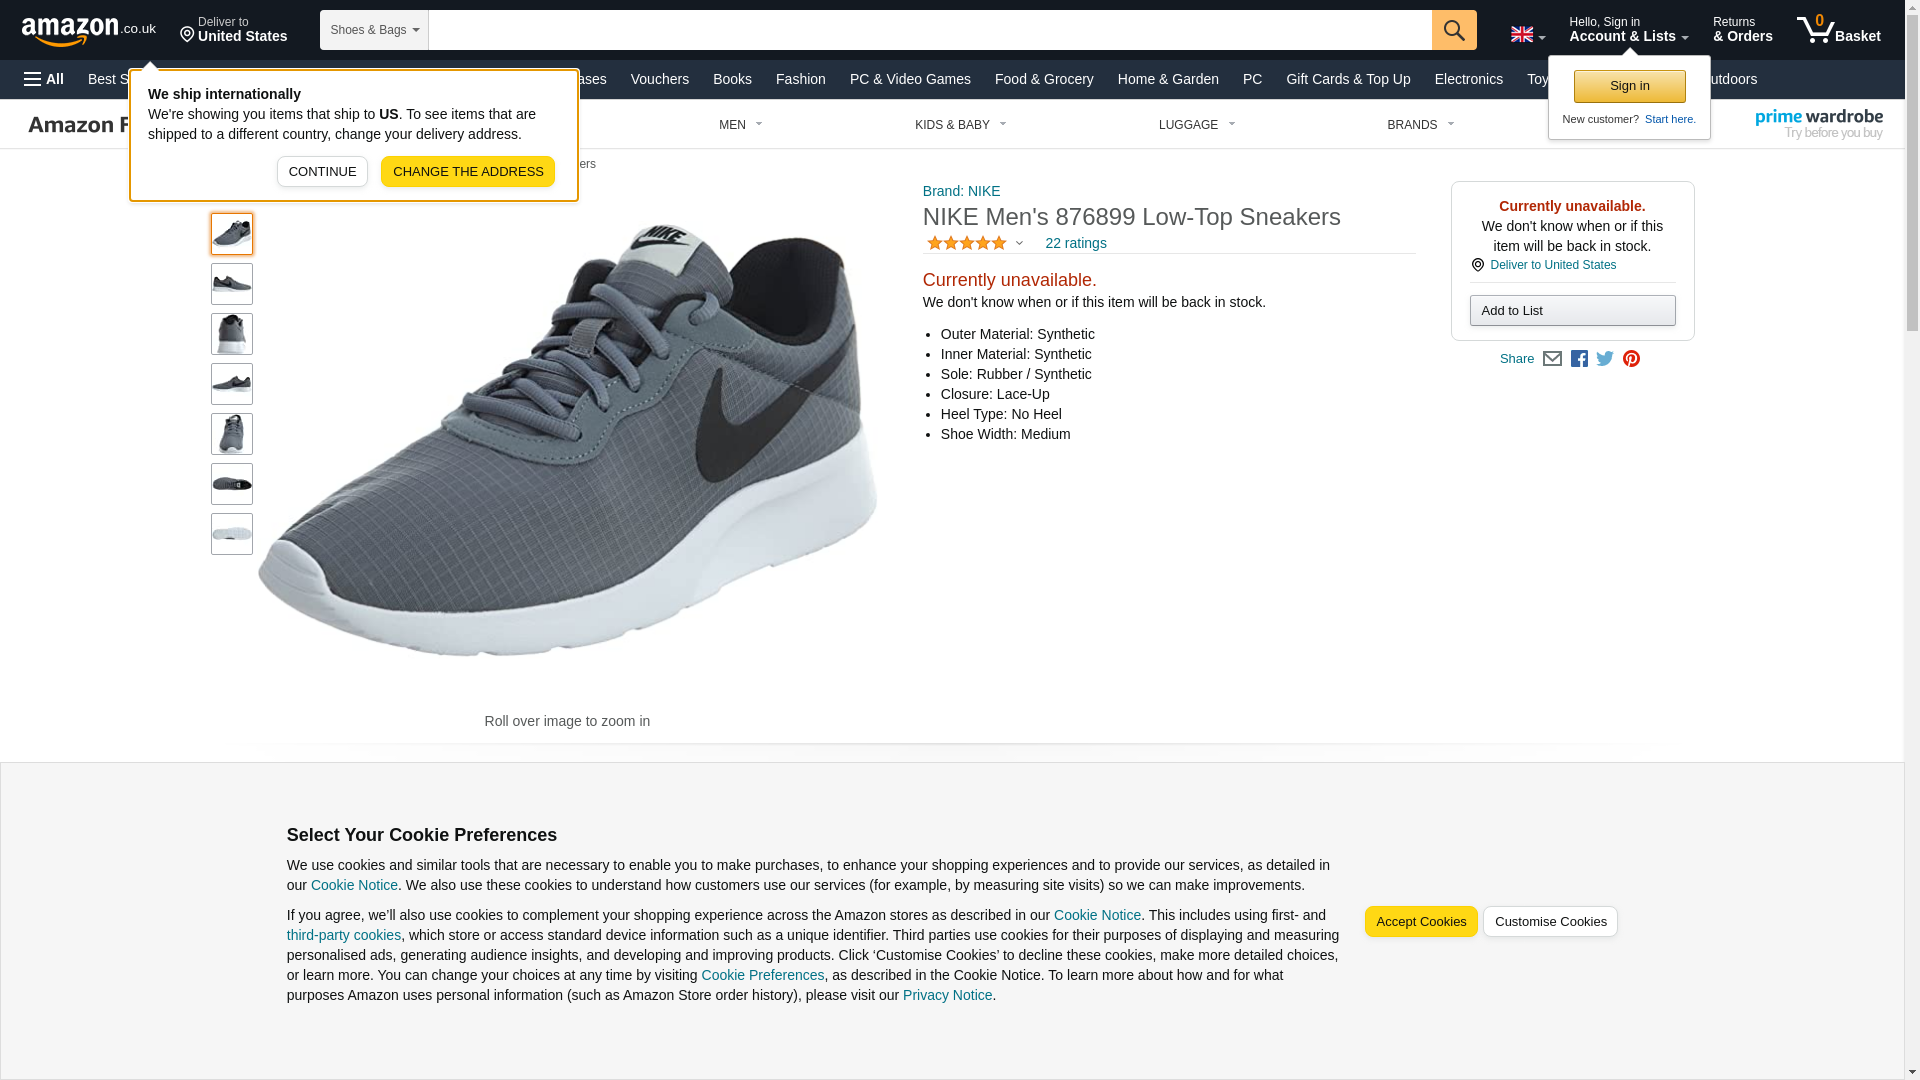
Task: Share the sneakers on Facebook
Action: 1579,359
